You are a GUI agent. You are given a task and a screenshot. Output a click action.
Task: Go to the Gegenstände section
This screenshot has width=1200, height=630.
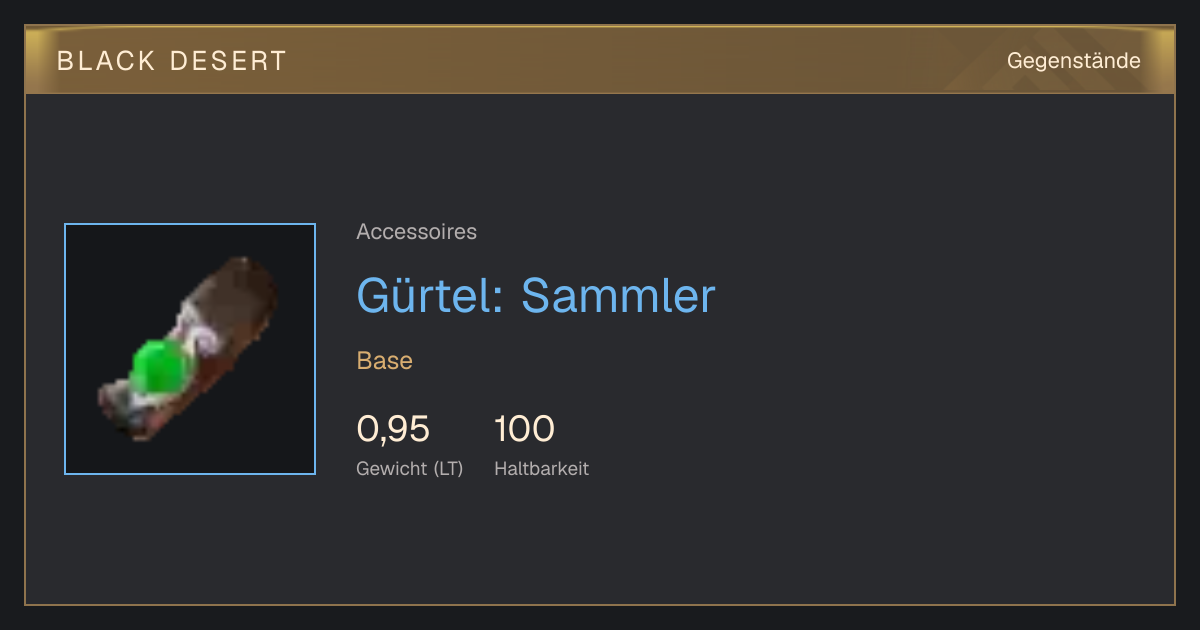(1073, 61)
